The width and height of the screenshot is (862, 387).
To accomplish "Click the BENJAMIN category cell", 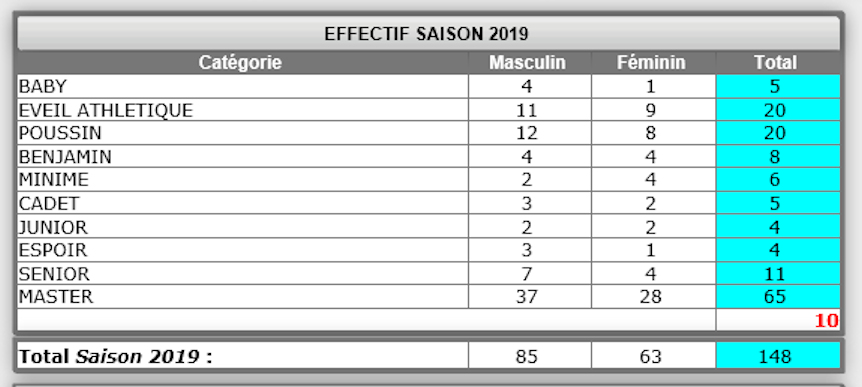I will (x=242, y=157).
